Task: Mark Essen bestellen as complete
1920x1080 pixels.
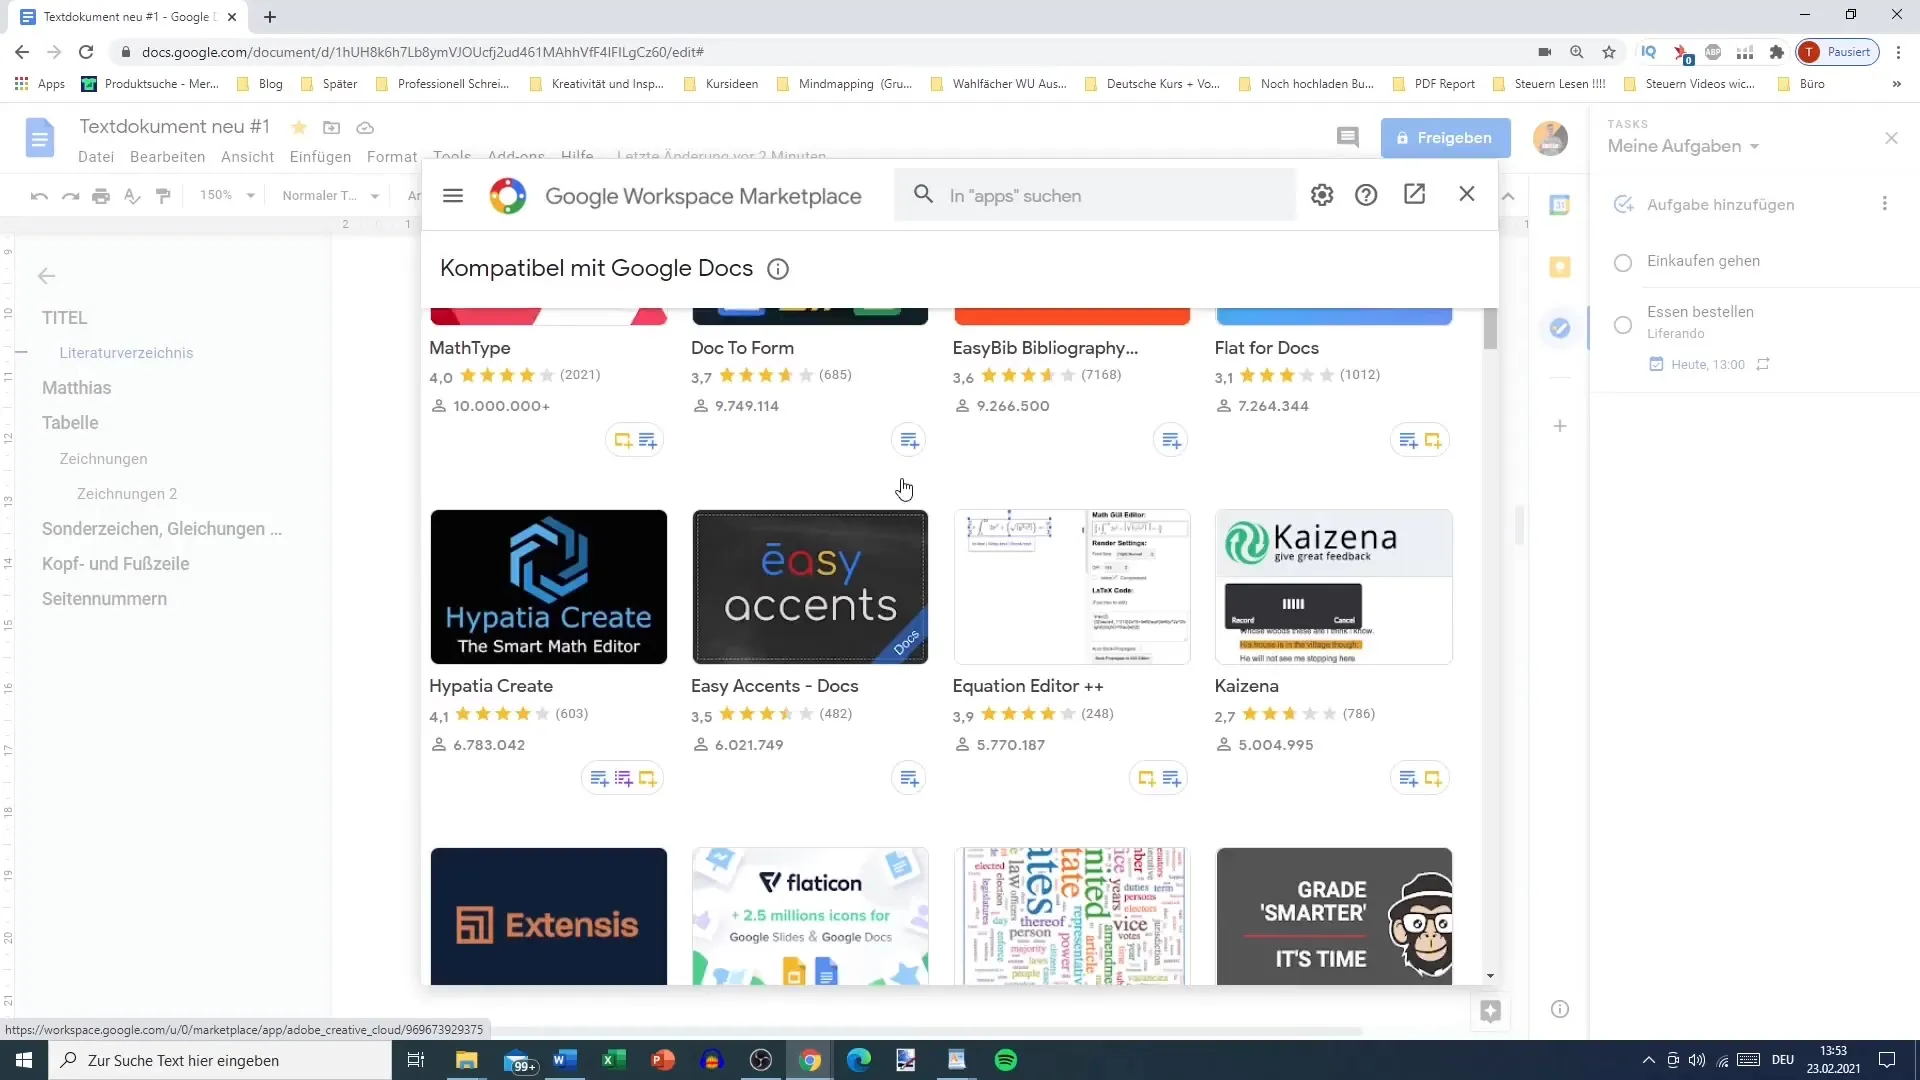Action: [1623, 325]
